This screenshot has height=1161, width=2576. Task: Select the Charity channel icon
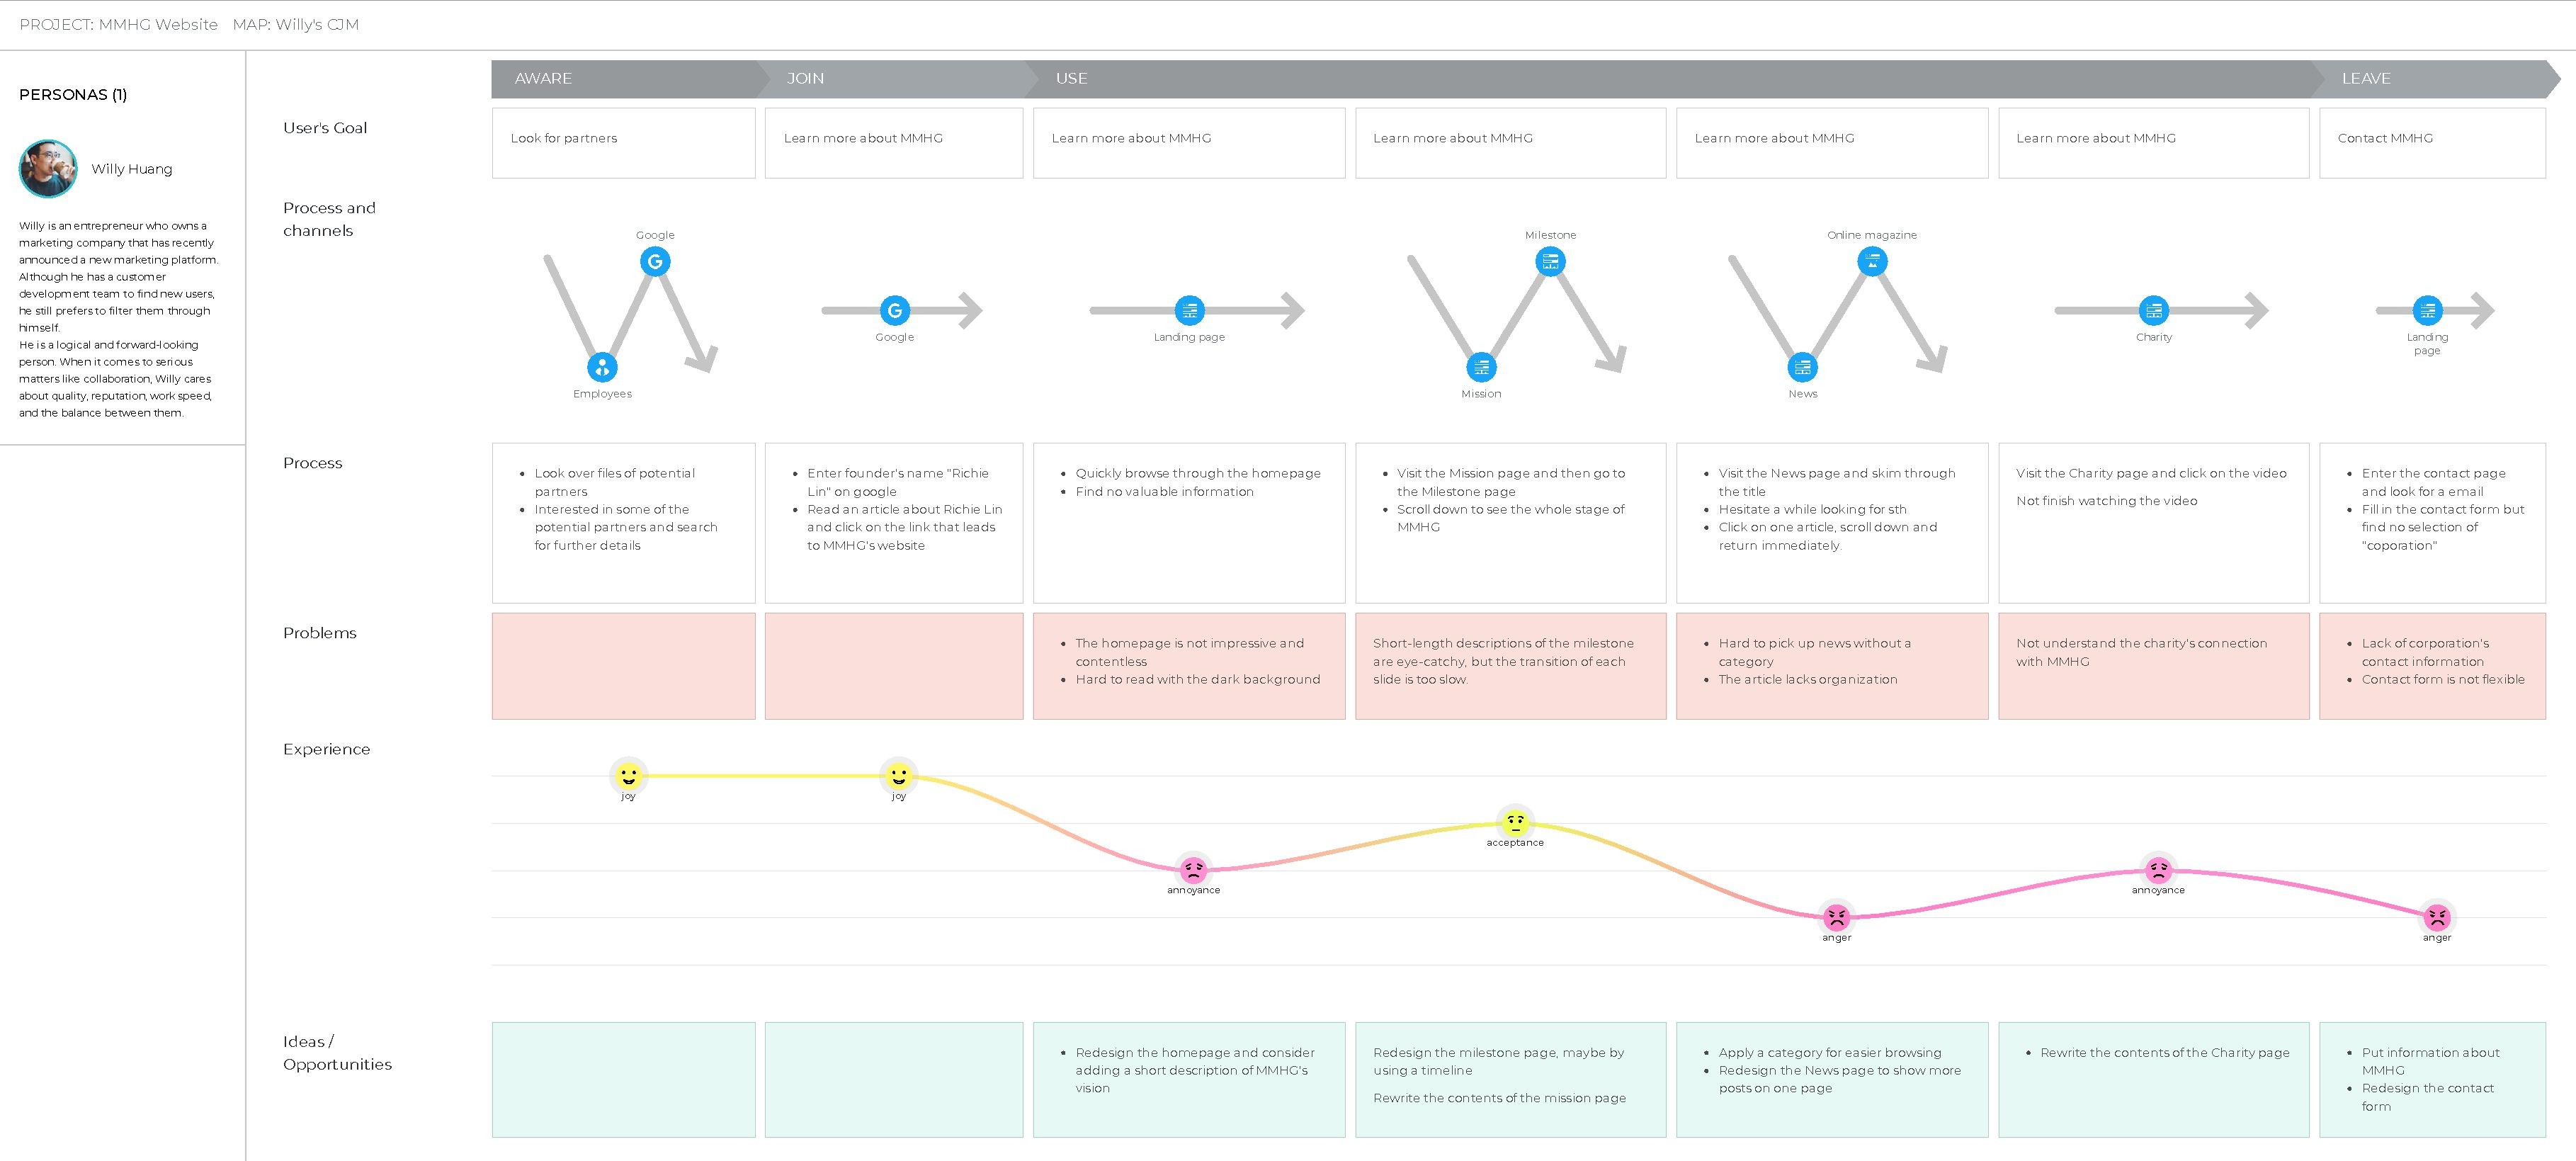2153,310
